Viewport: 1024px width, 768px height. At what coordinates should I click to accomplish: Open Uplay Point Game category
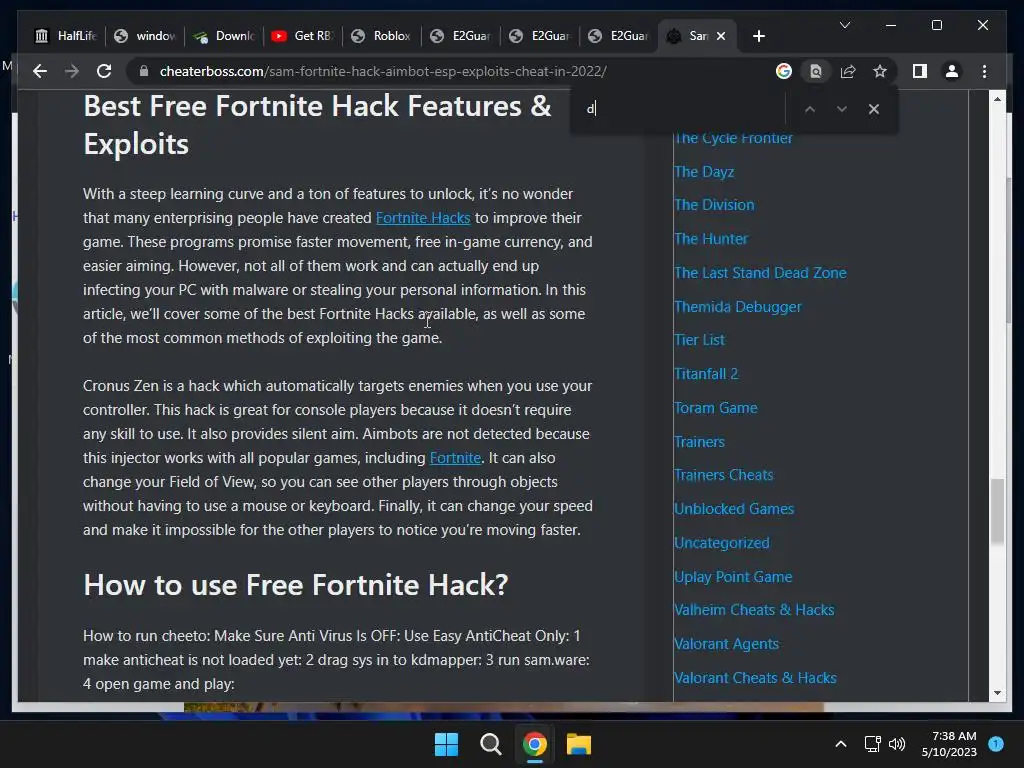(x=733, y=577)
